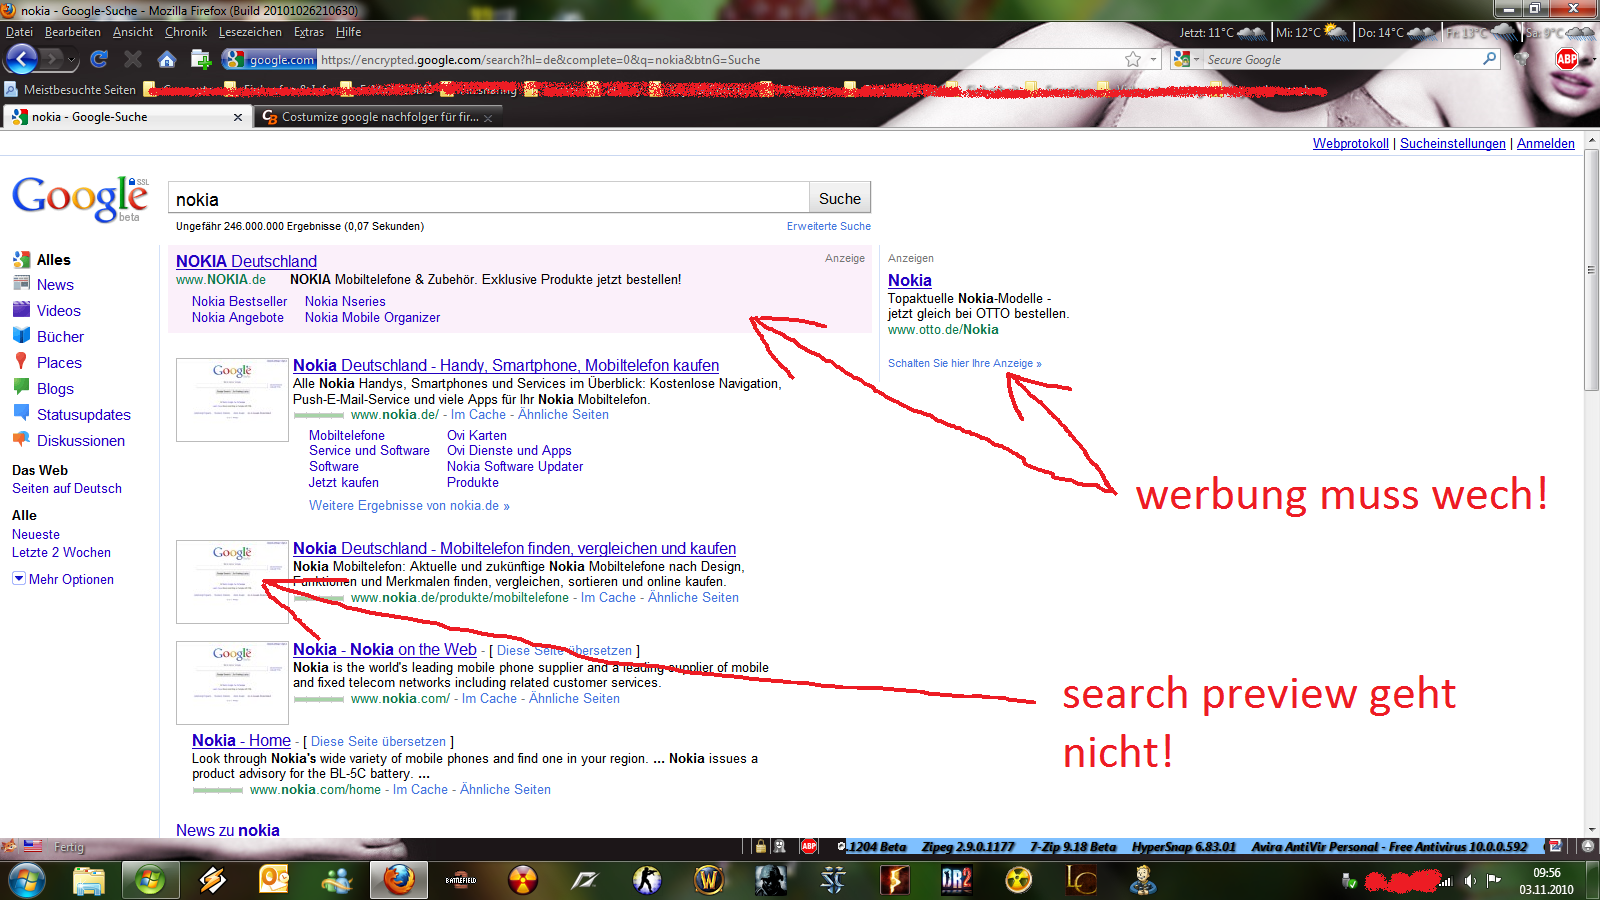This screenshot has height=900, width=1600.
Task: Select the Bücher search filter
Action: pyautogui.click(x=60, y=337)
